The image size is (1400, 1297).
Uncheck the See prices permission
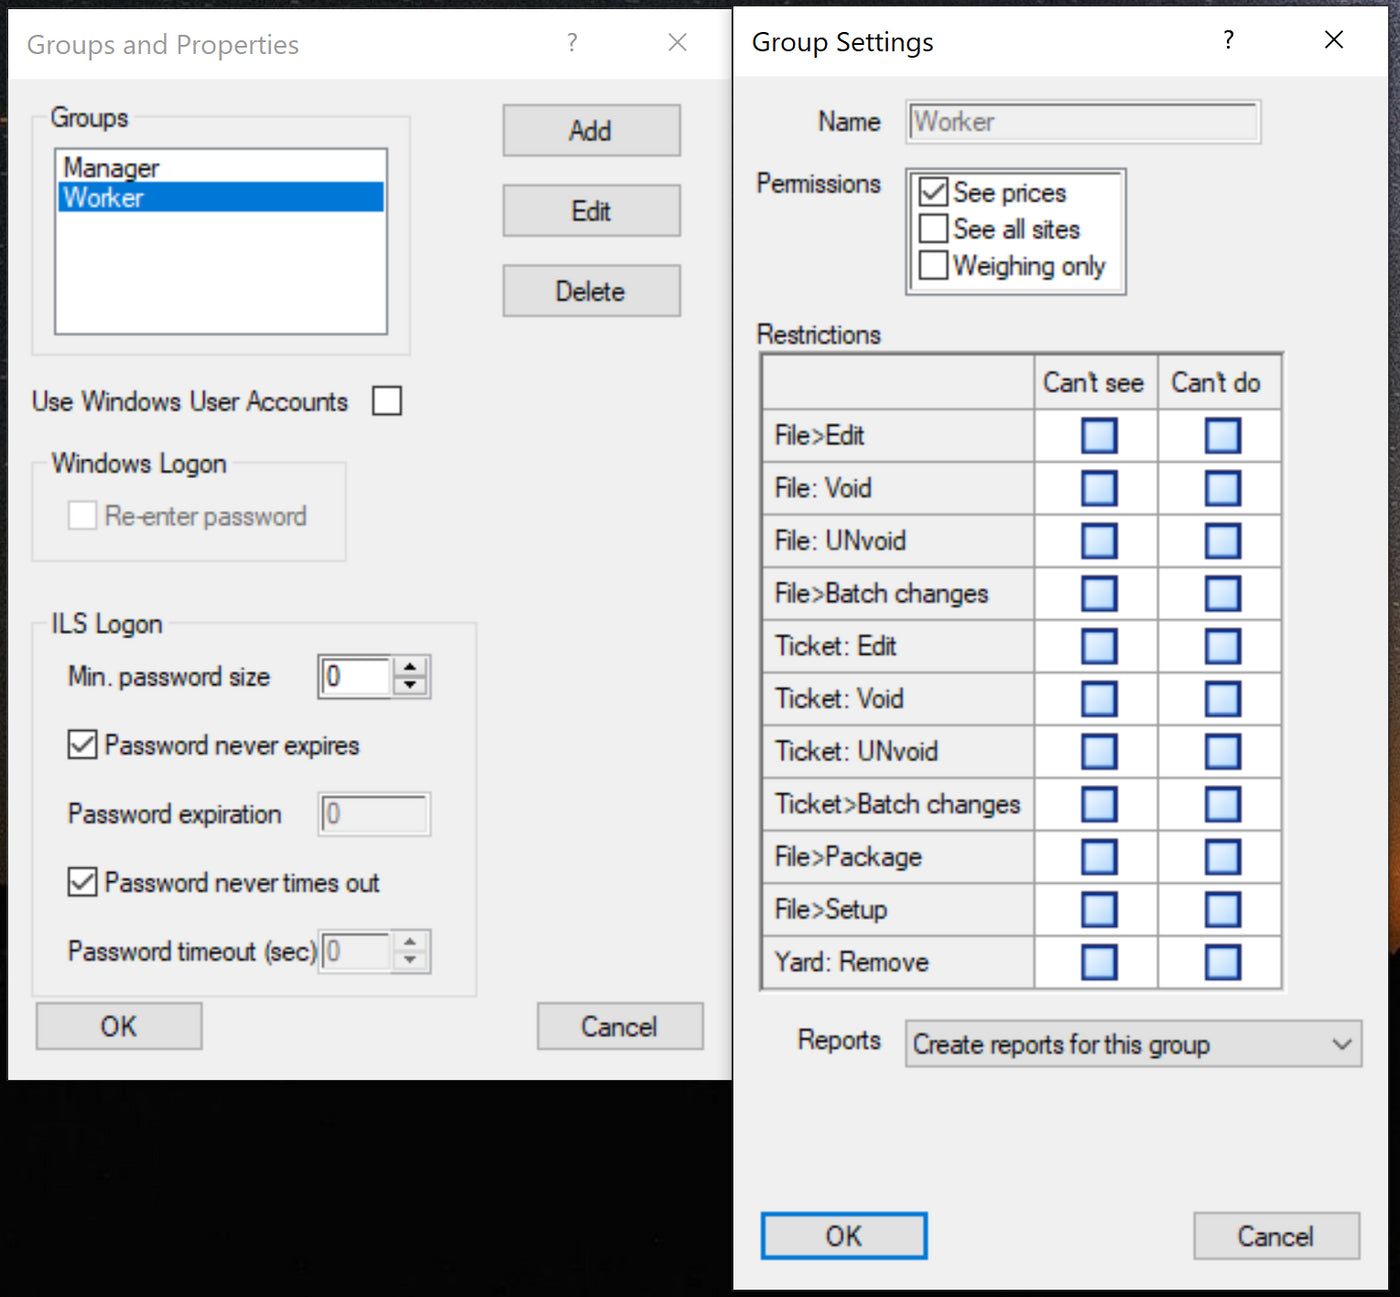[932, 191]
